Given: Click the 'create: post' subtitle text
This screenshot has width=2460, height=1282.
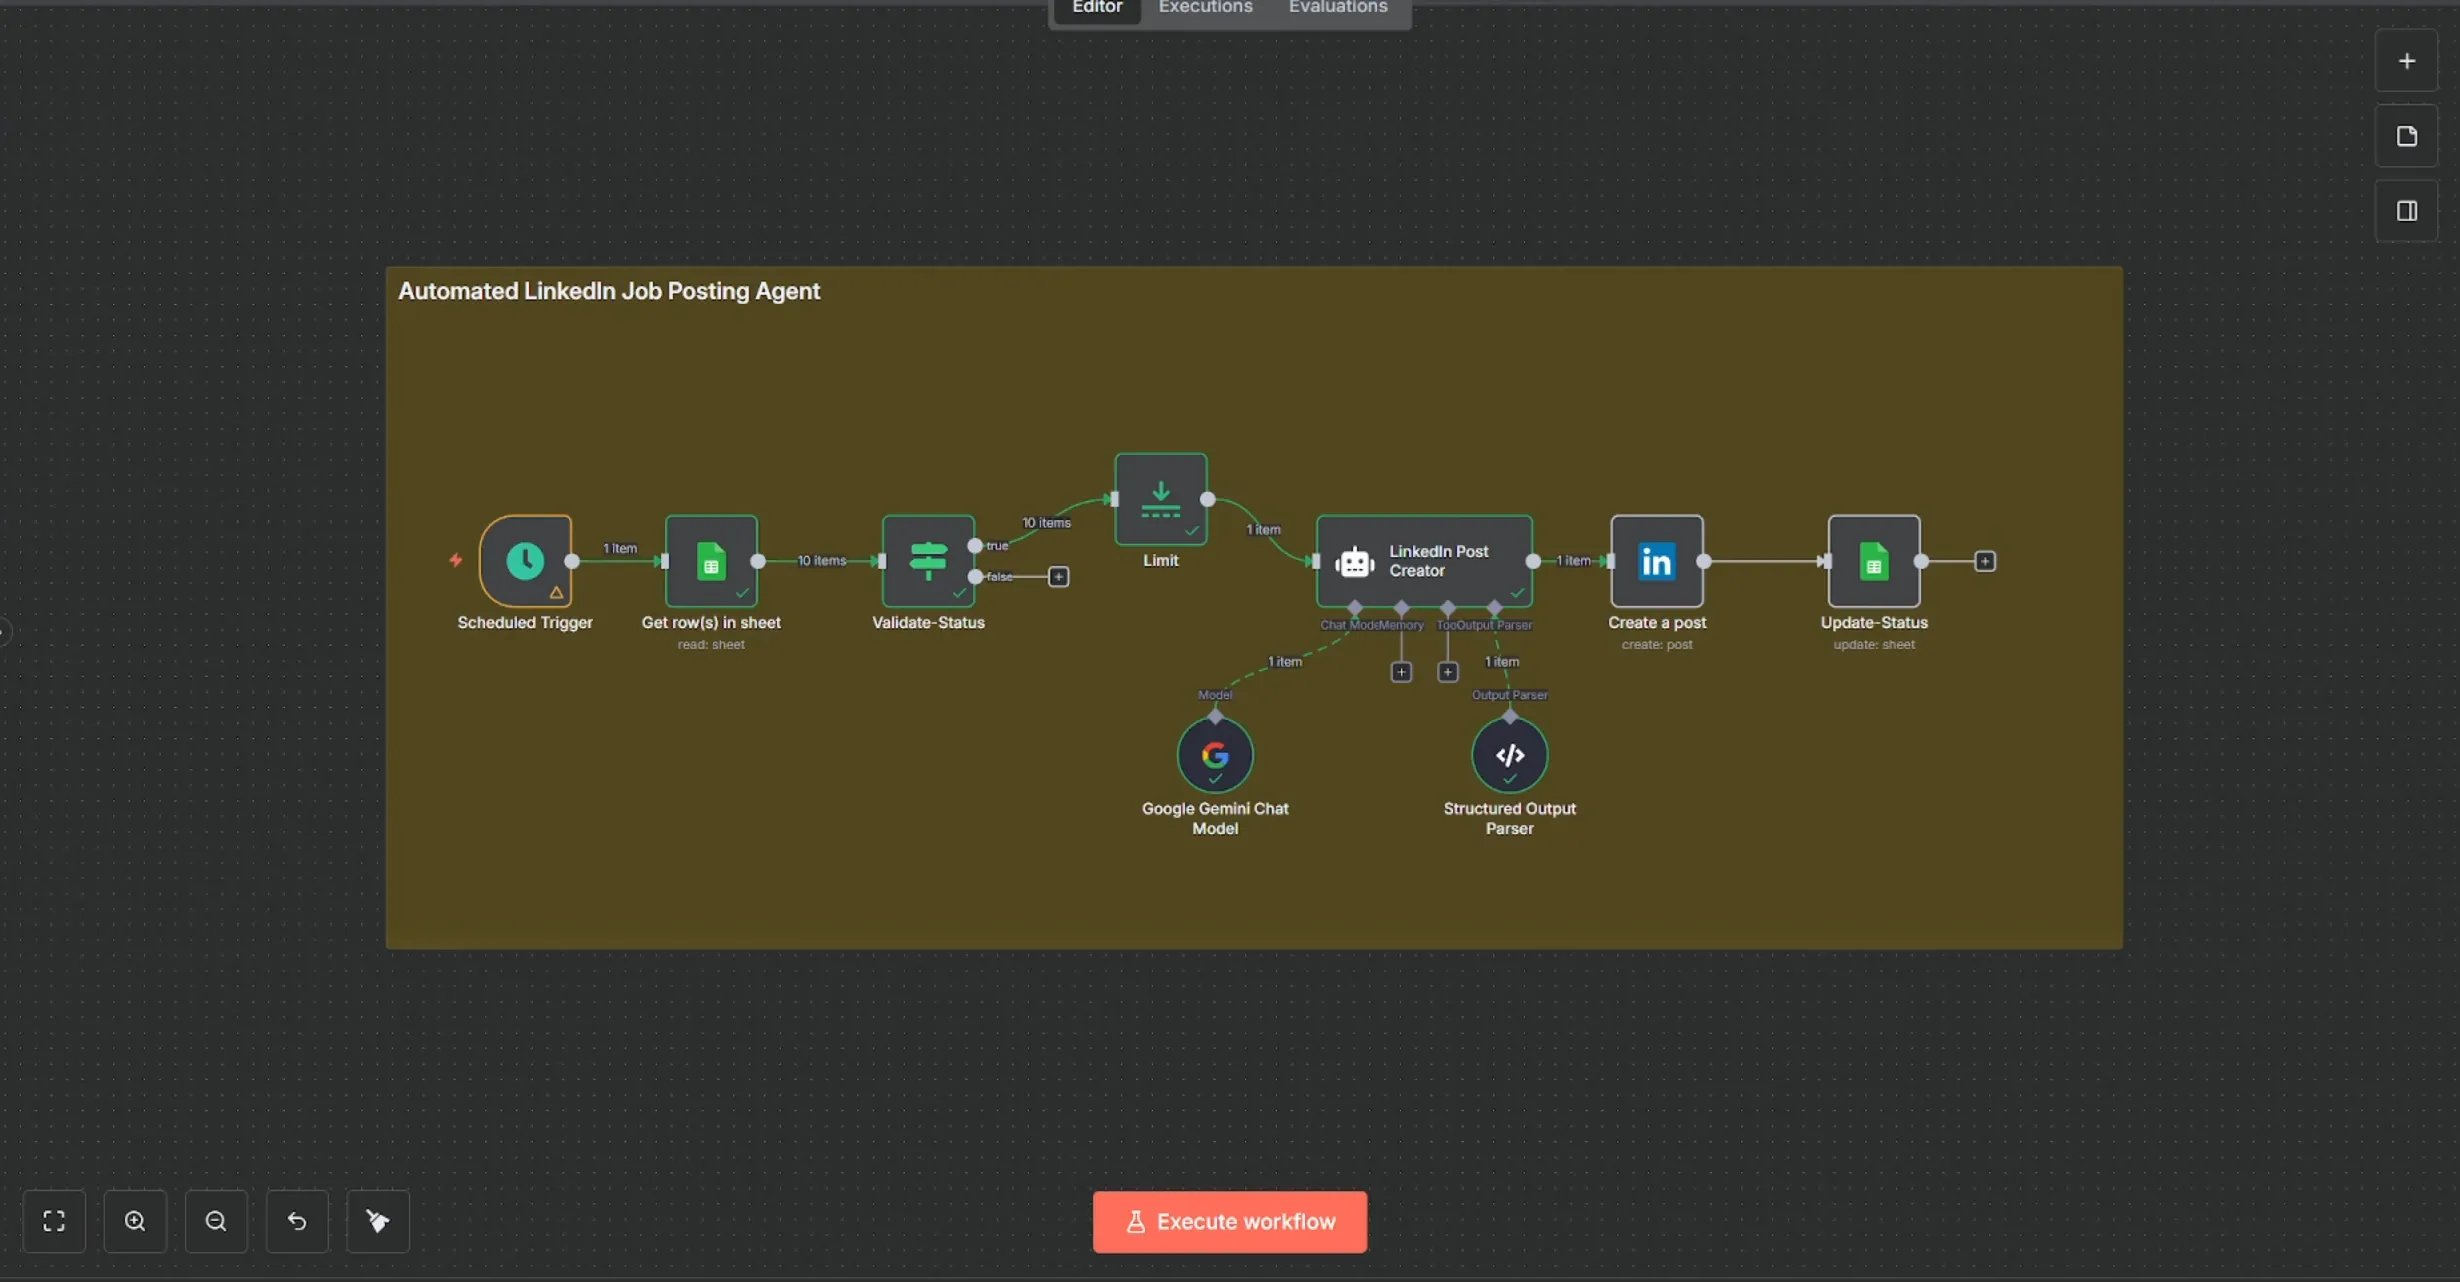Looking at the screenshot, I should coord(1657,644).
